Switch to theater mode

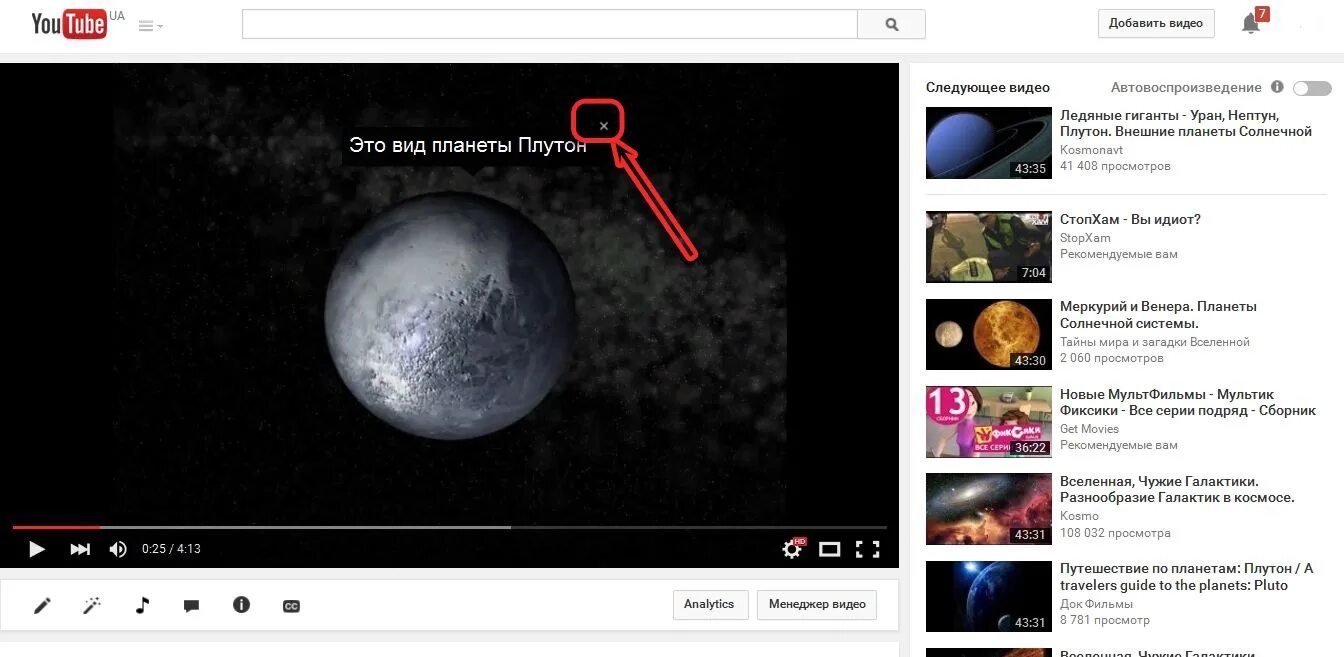tap(829, 549)
